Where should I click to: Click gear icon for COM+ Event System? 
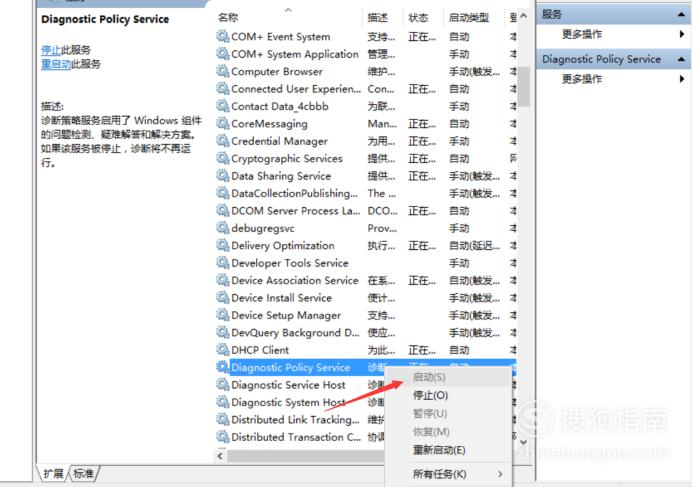point(223,36)
